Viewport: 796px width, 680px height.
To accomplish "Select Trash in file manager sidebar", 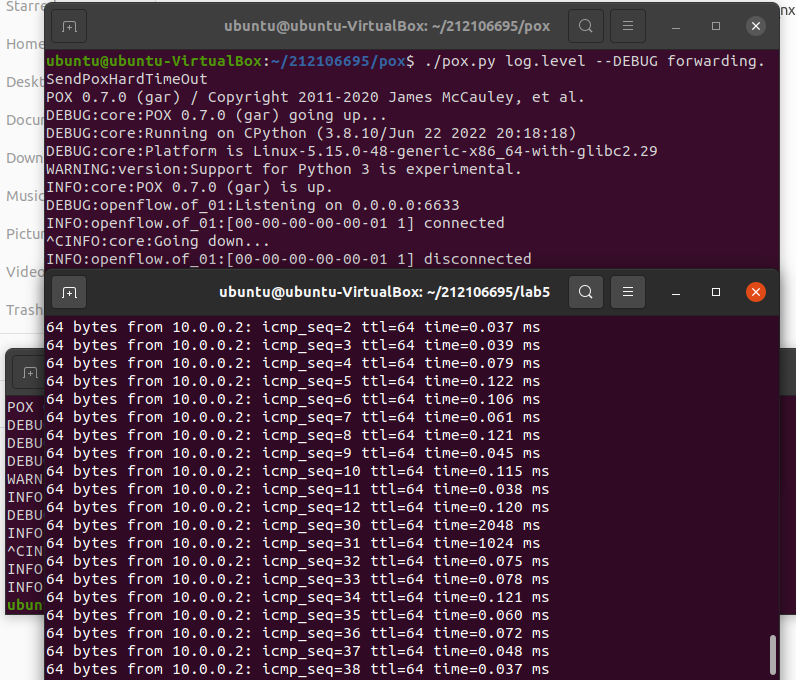I will click(24, 310).
